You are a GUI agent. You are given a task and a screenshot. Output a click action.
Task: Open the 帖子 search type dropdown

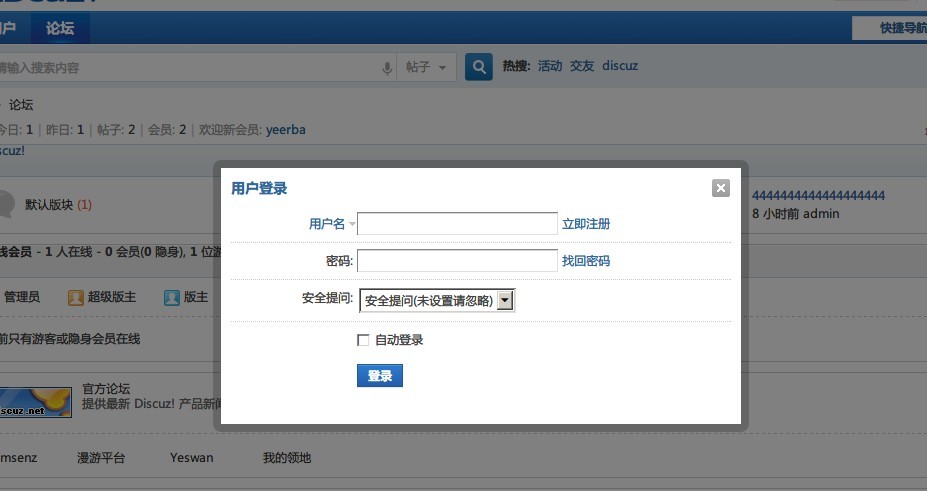(x=426, y=67)
